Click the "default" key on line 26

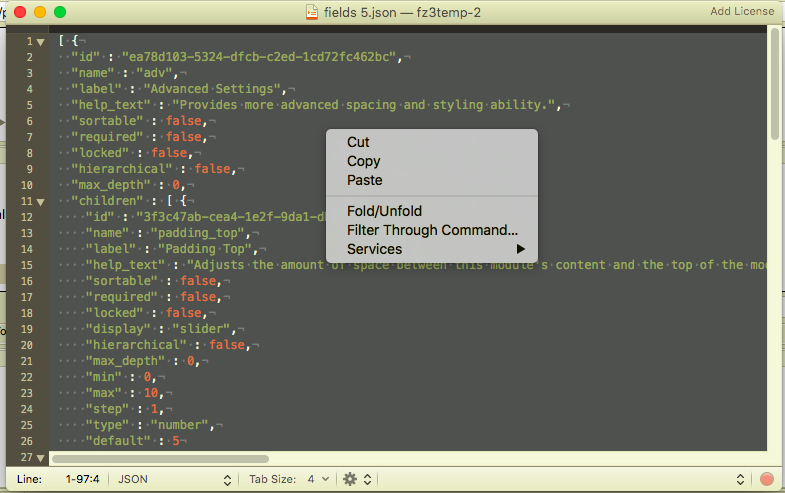point(118,441)
